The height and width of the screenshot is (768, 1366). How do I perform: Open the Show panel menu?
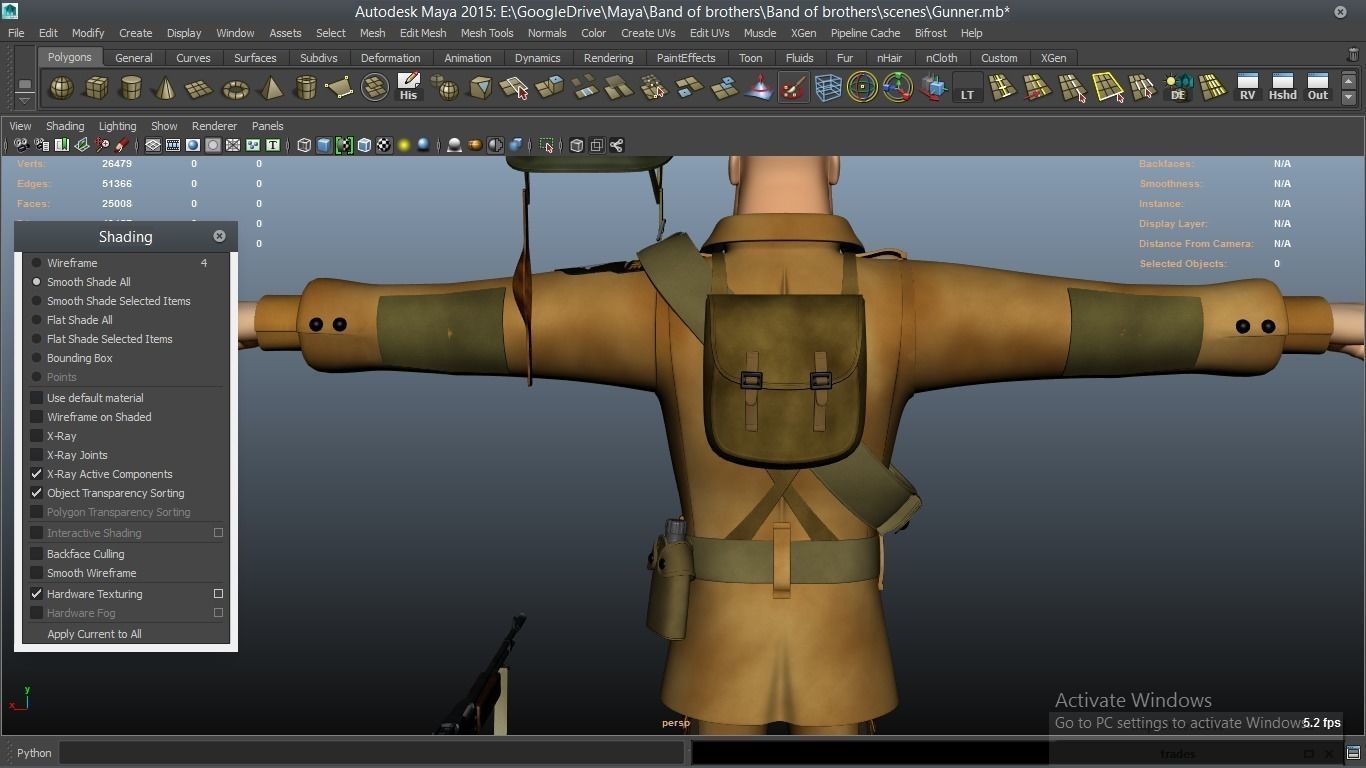(164, 126)
